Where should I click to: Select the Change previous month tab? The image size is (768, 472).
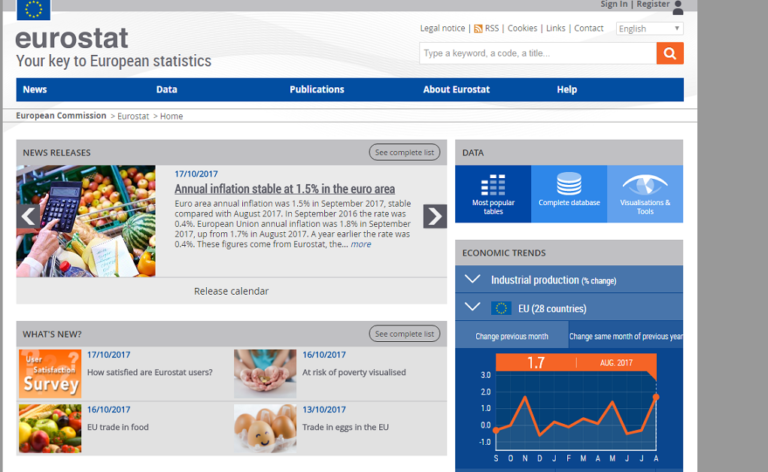tap(511, 336)
